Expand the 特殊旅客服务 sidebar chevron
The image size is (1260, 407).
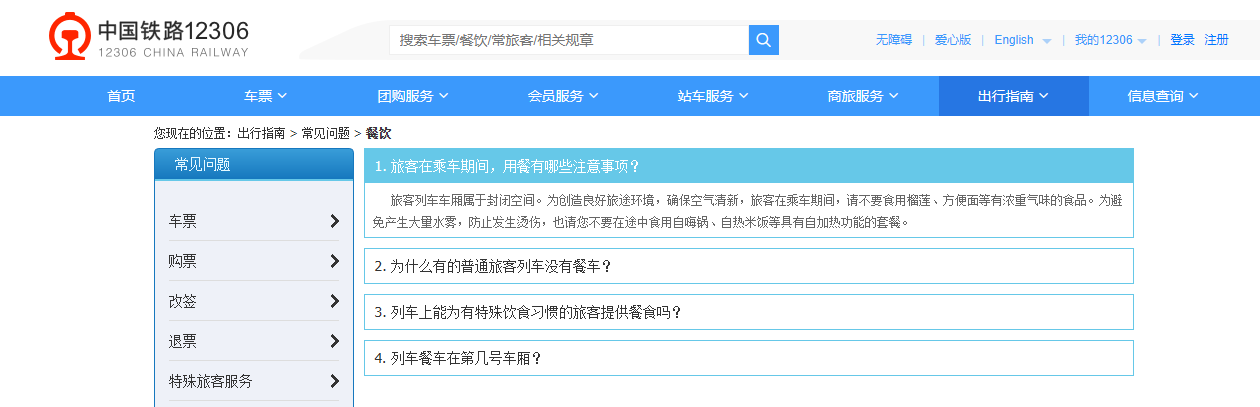coord(334,381)
